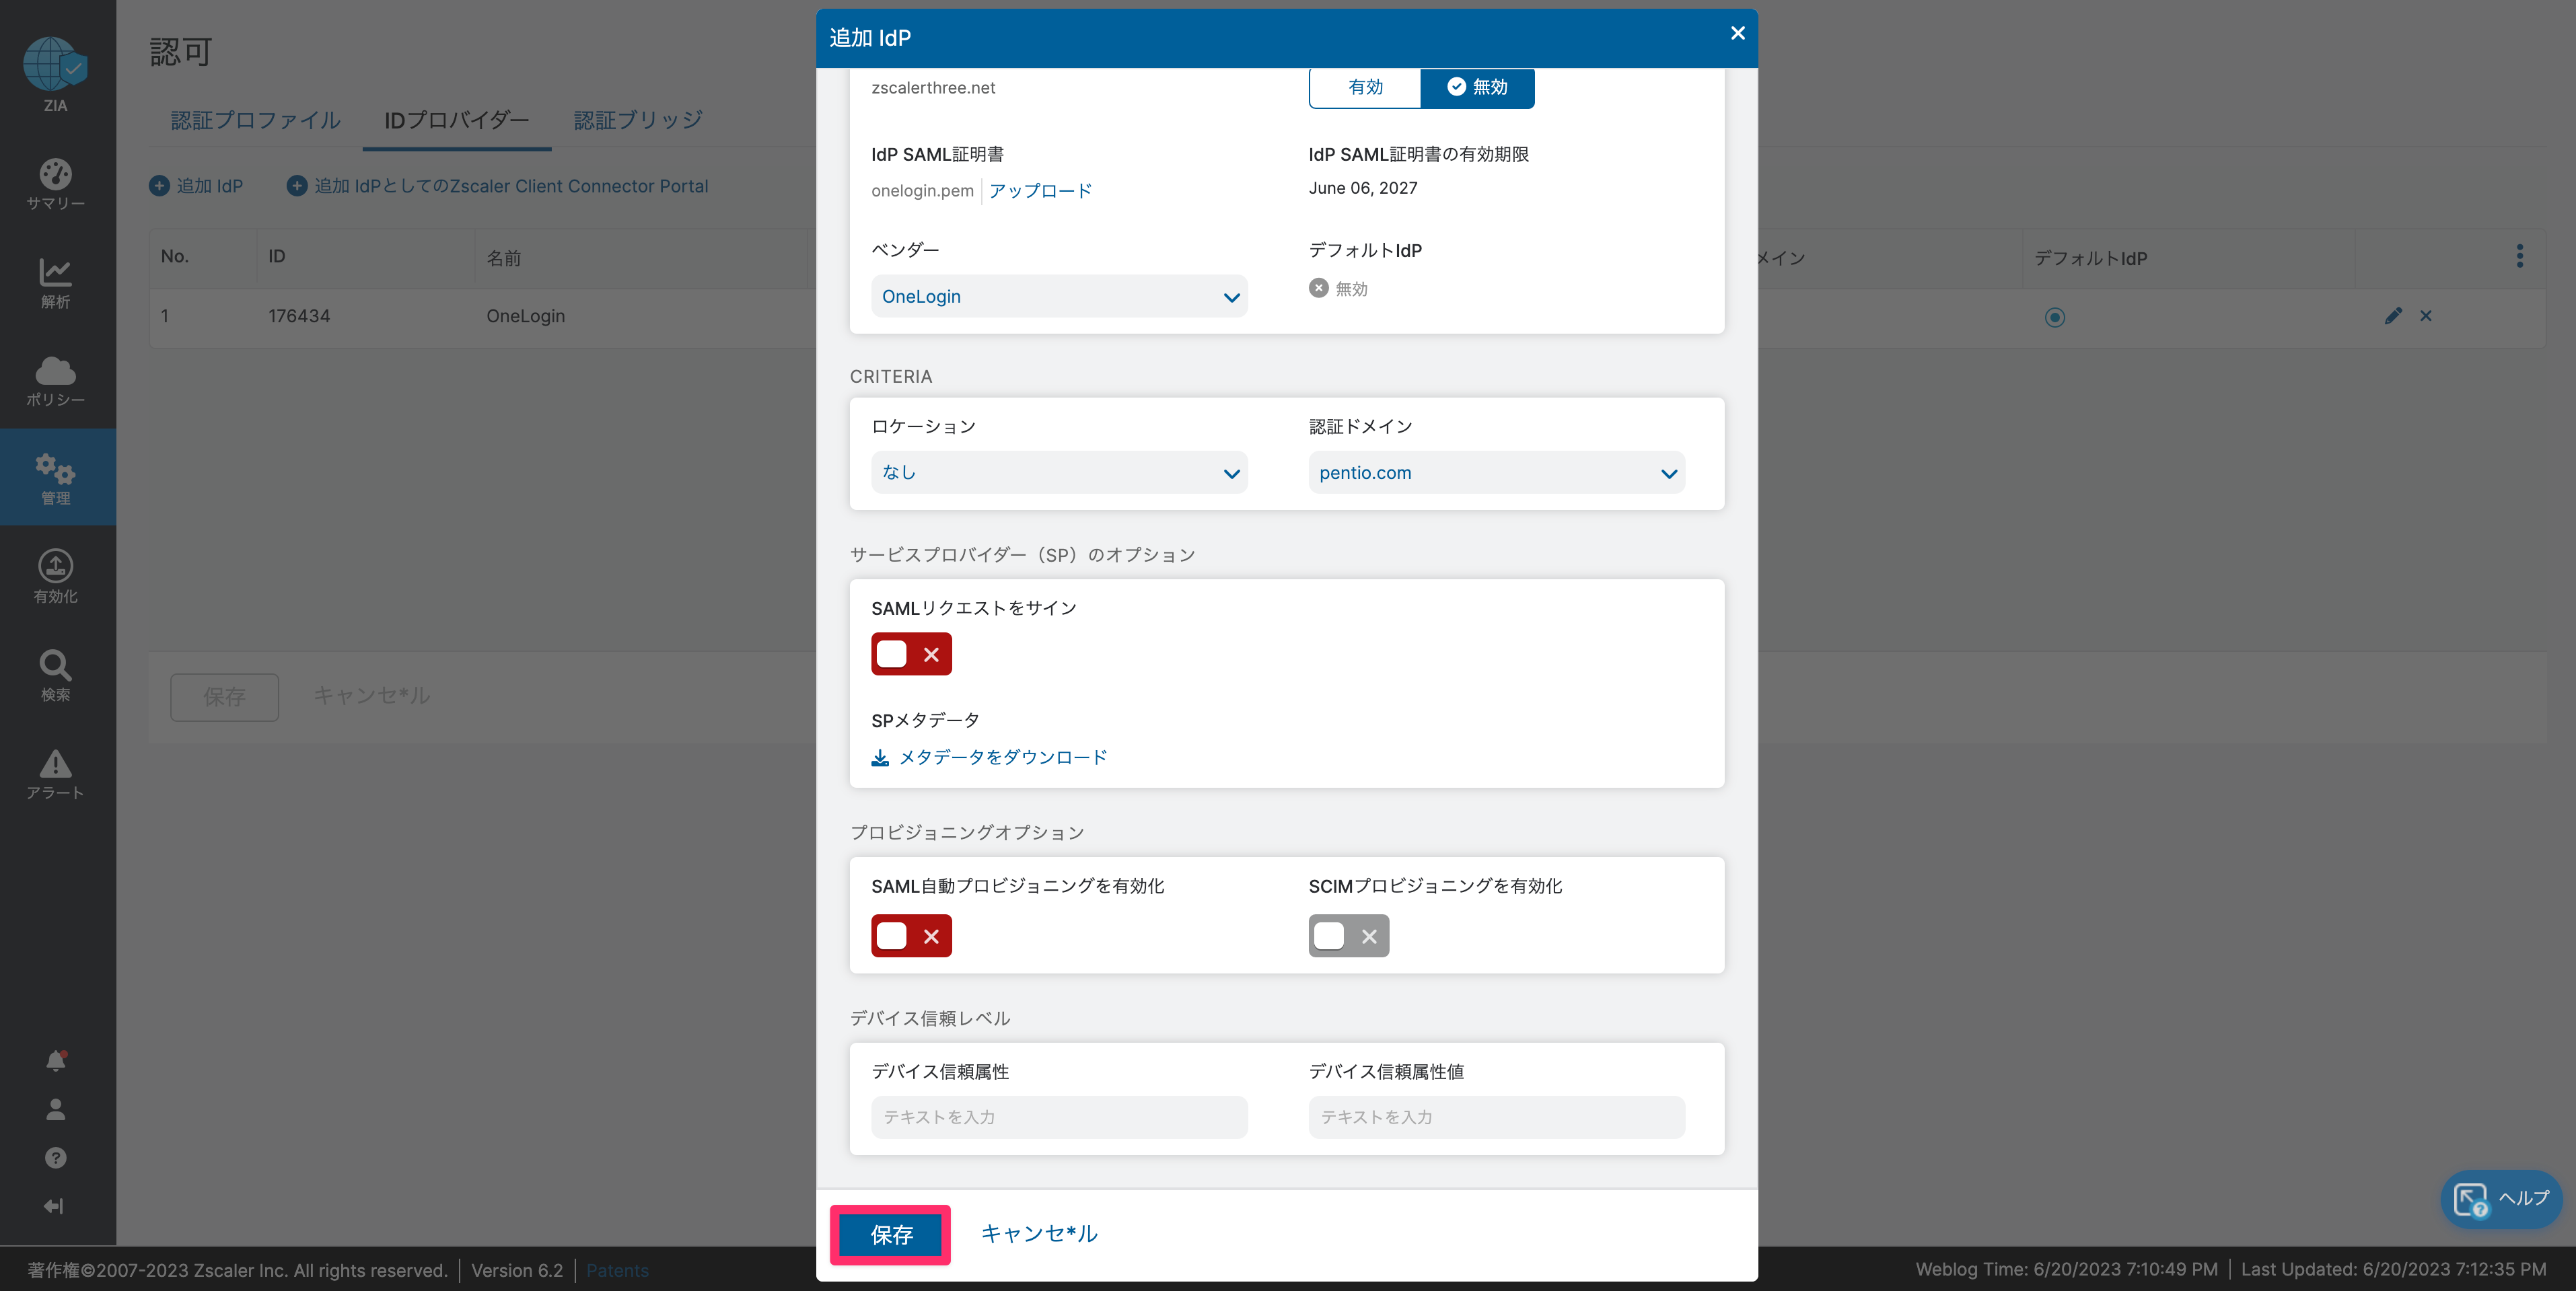Expand the ロケーション dropdown showing なし

coord(1059,472)
